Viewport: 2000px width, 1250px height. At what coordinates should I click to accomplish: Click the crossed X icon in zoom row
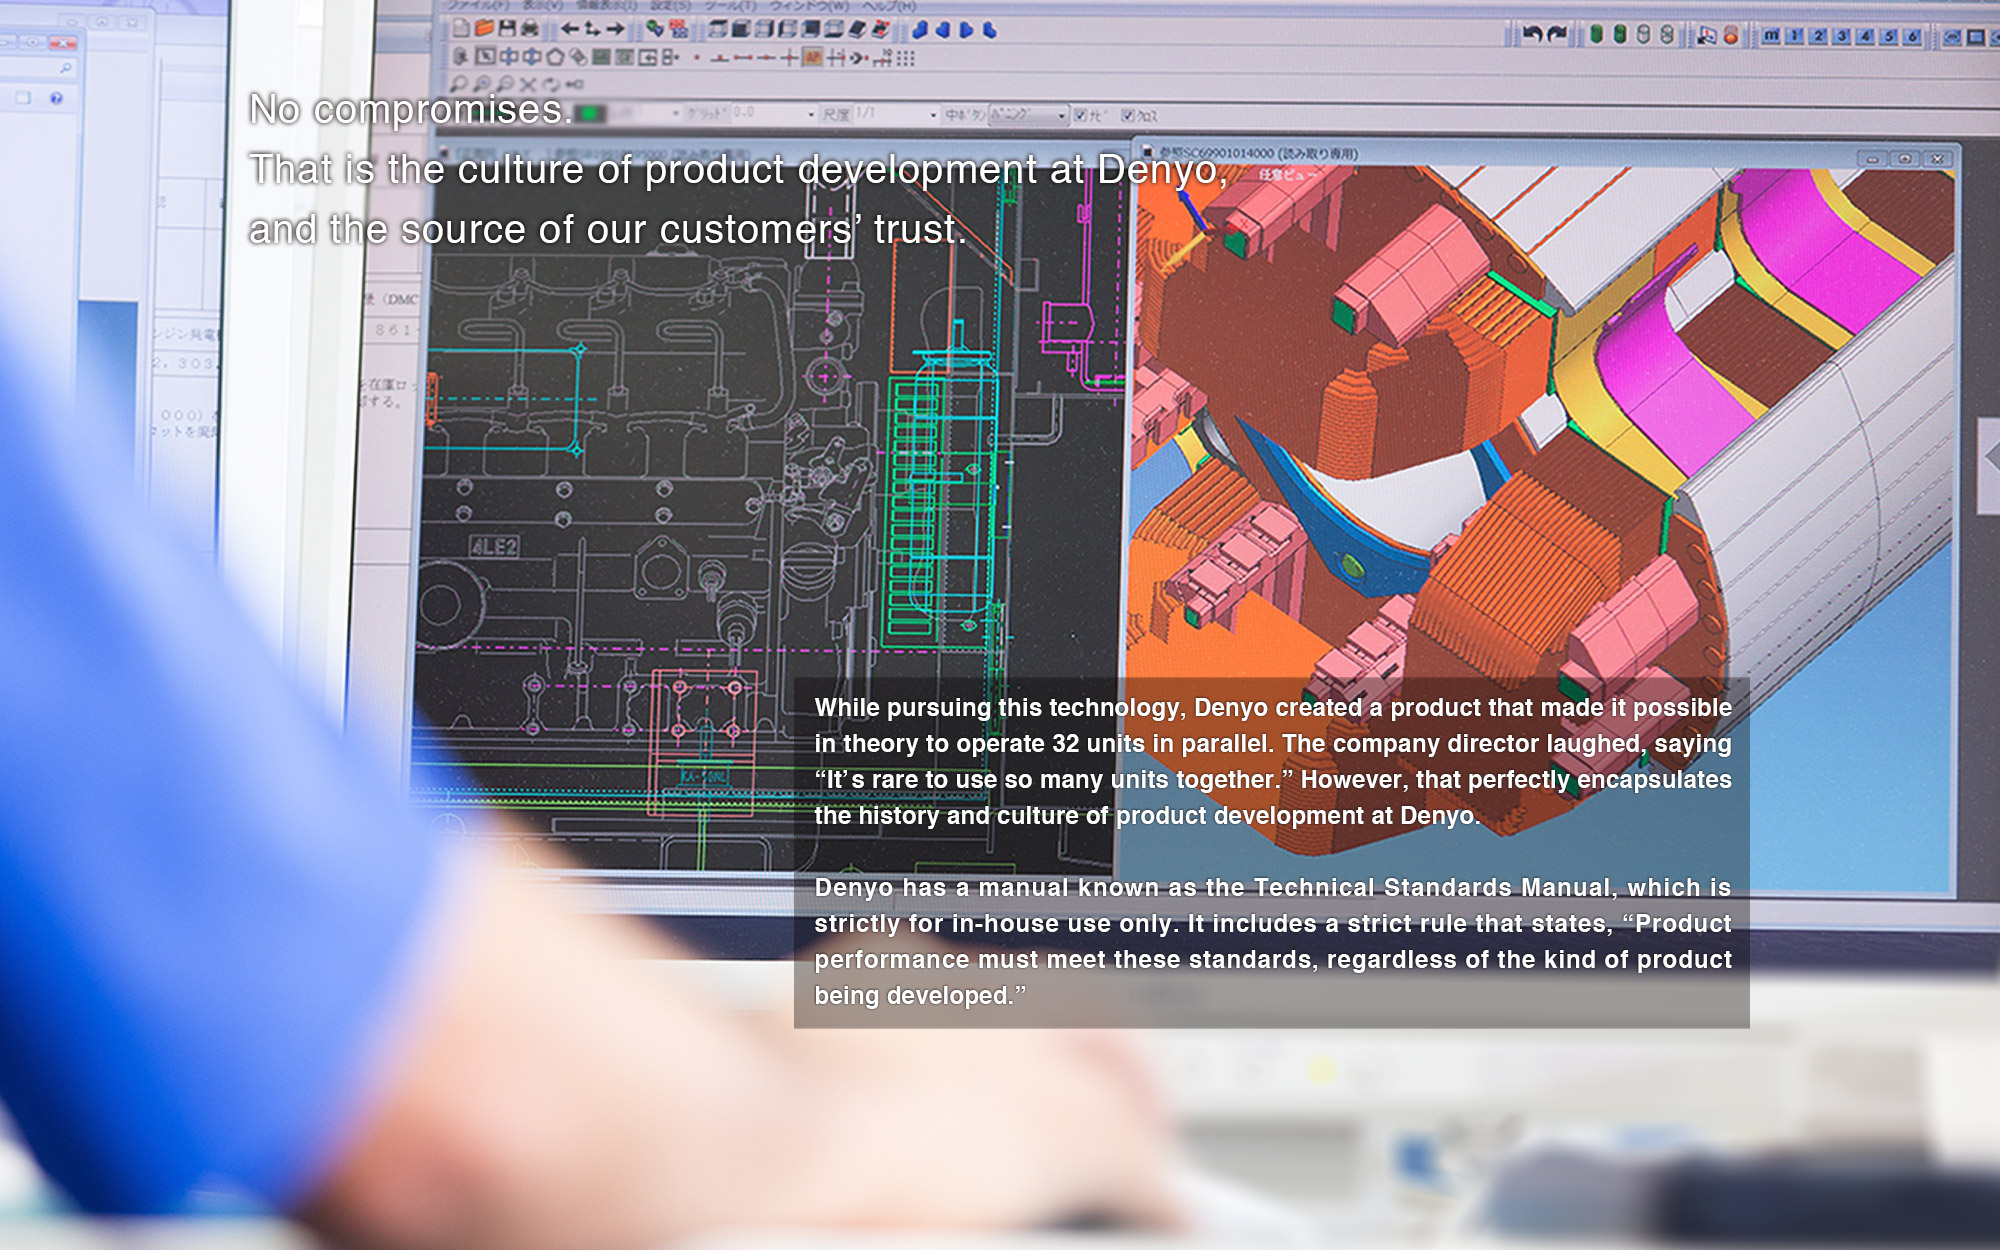[x=528, y=84]
